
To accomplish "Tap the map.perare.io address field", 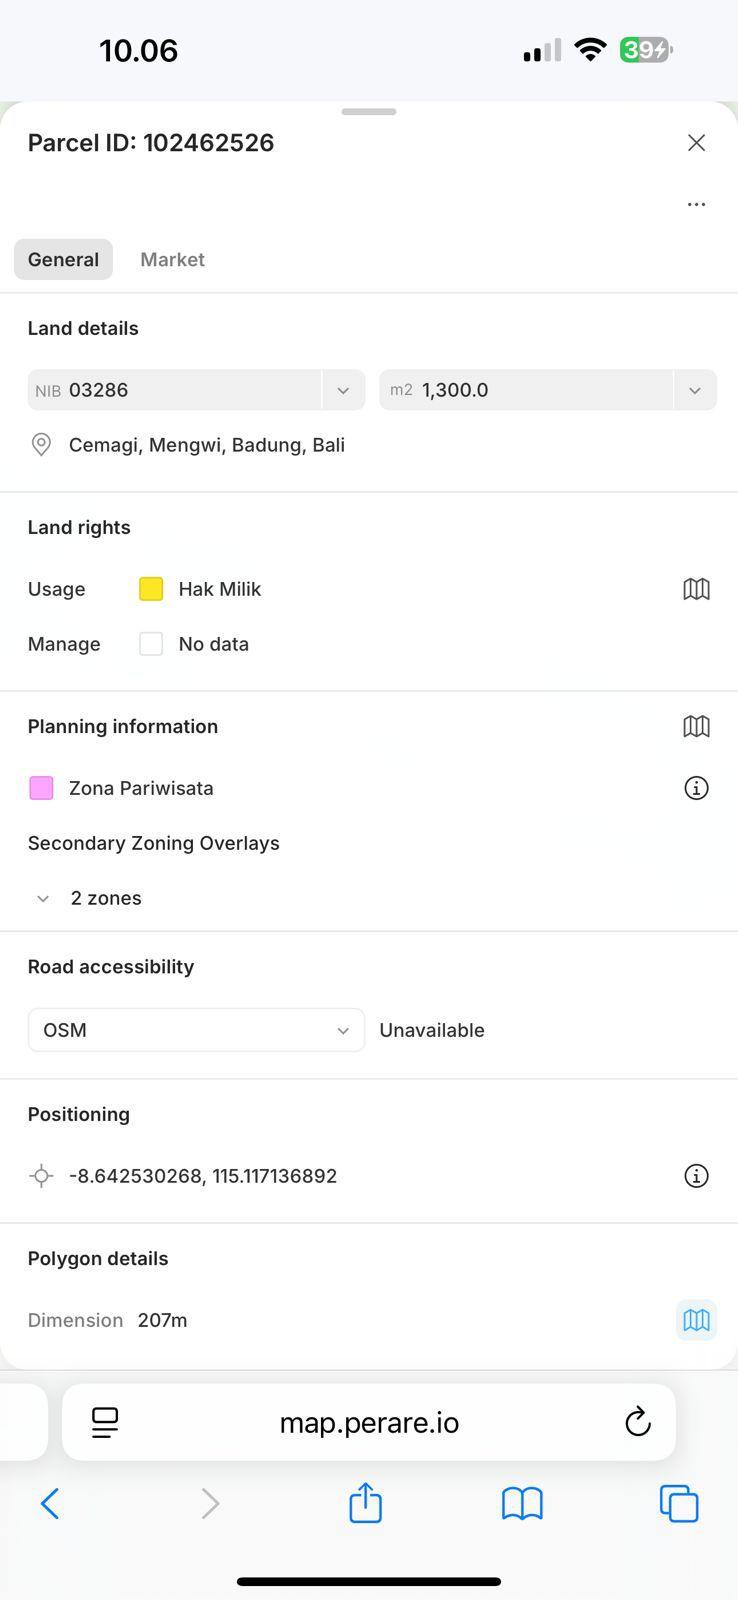I will [369, 1422].
